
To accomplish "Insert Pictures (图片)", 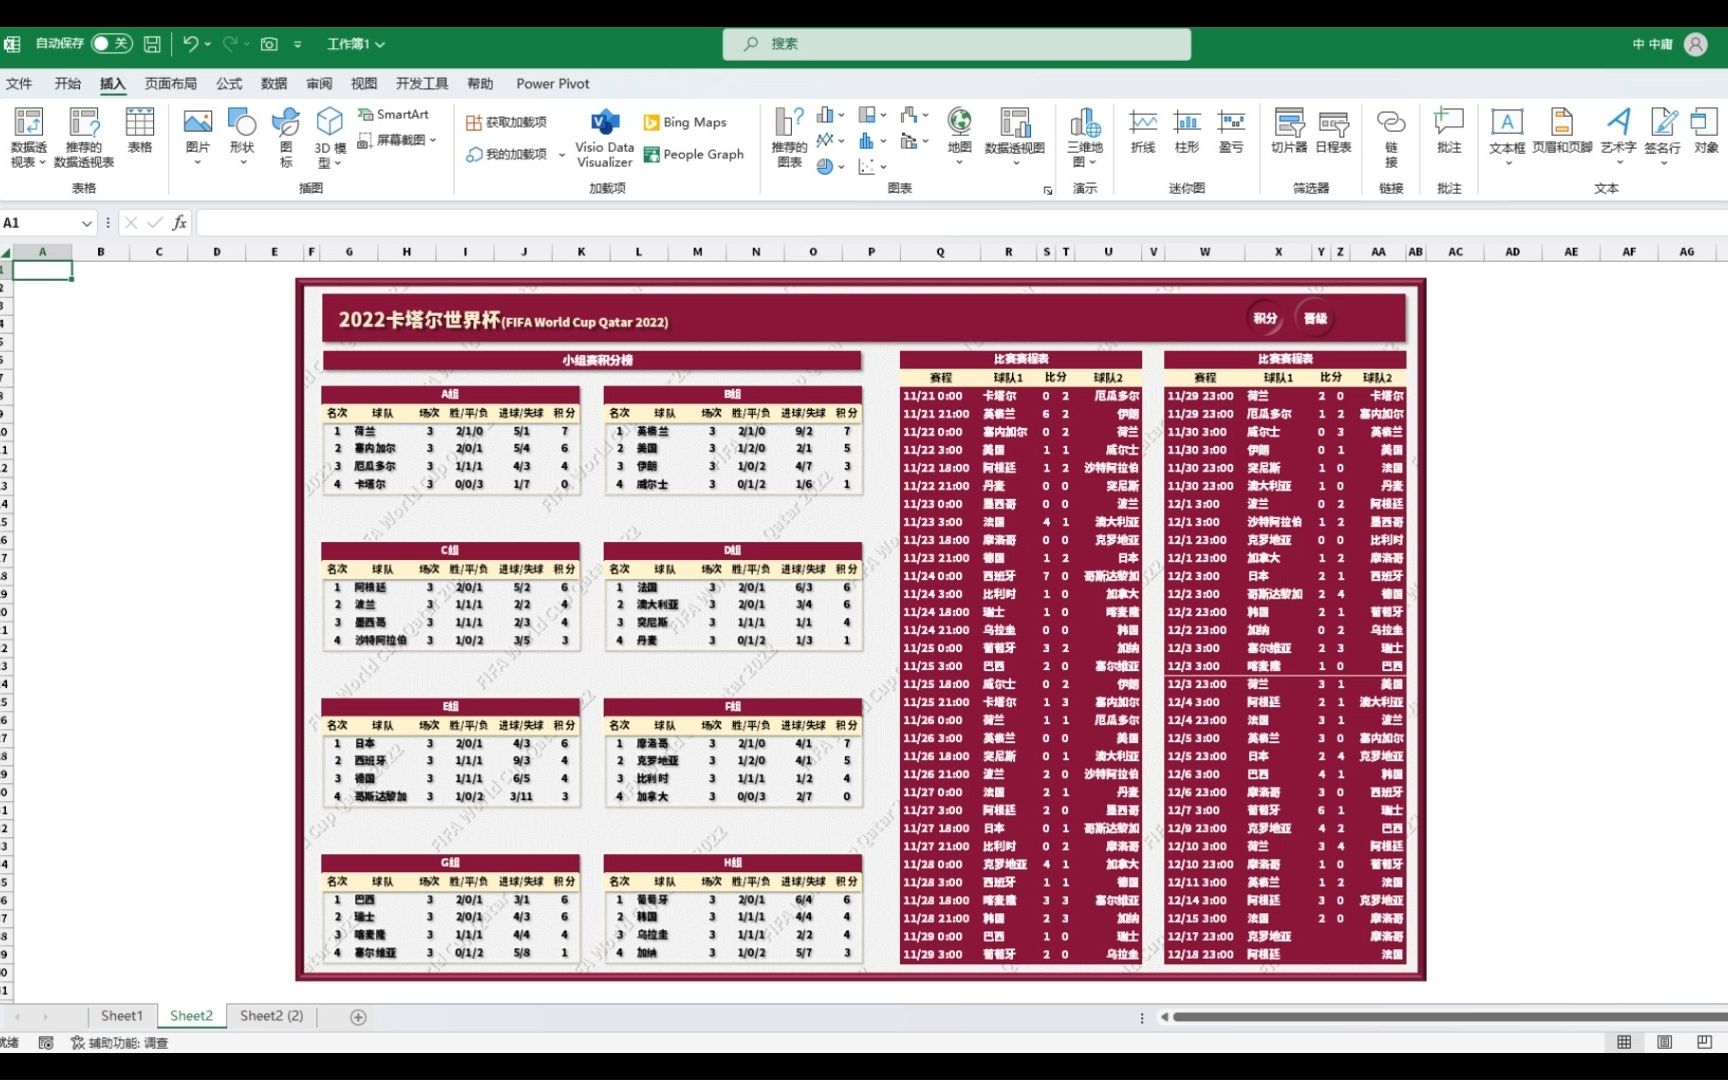I will click(x=198, y=137).
